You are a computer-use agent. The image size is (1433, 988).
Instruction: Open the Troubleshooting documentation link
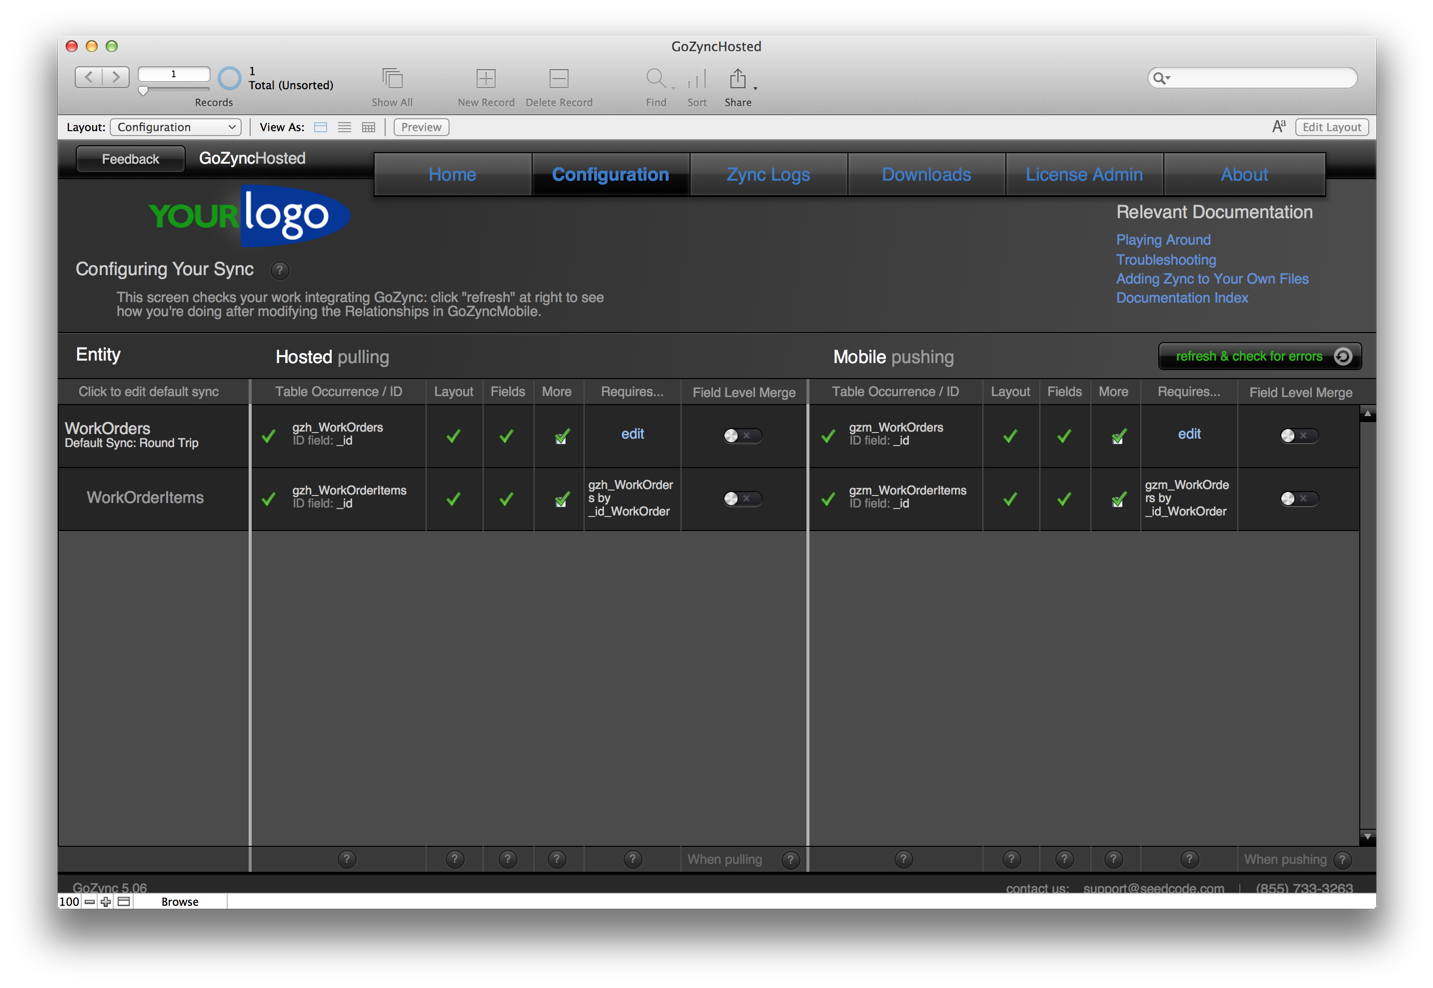click(1166, 260)
